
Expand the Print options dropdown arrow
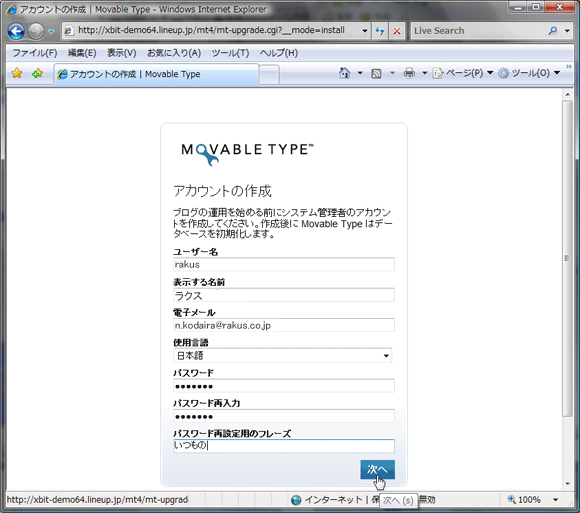click(425, 73)
